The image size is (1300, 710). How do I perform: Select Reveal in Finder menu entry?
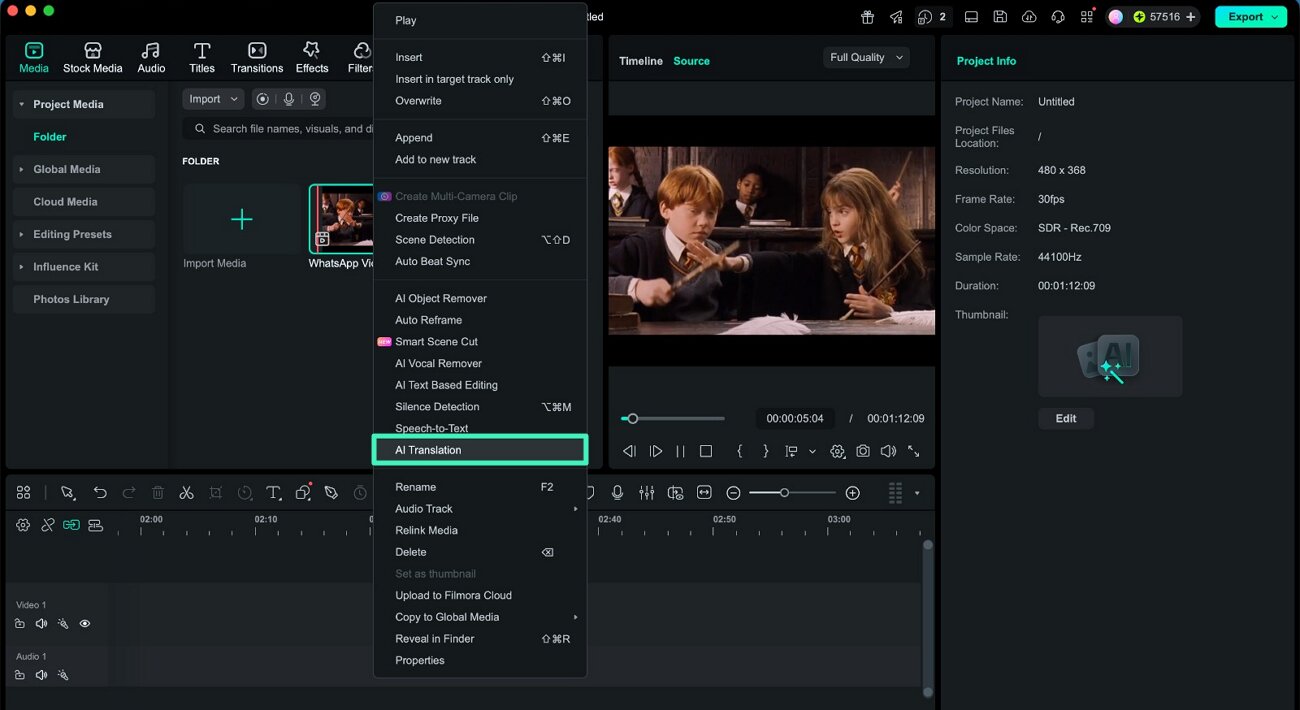pyautogui.click(x=480, y=639)
